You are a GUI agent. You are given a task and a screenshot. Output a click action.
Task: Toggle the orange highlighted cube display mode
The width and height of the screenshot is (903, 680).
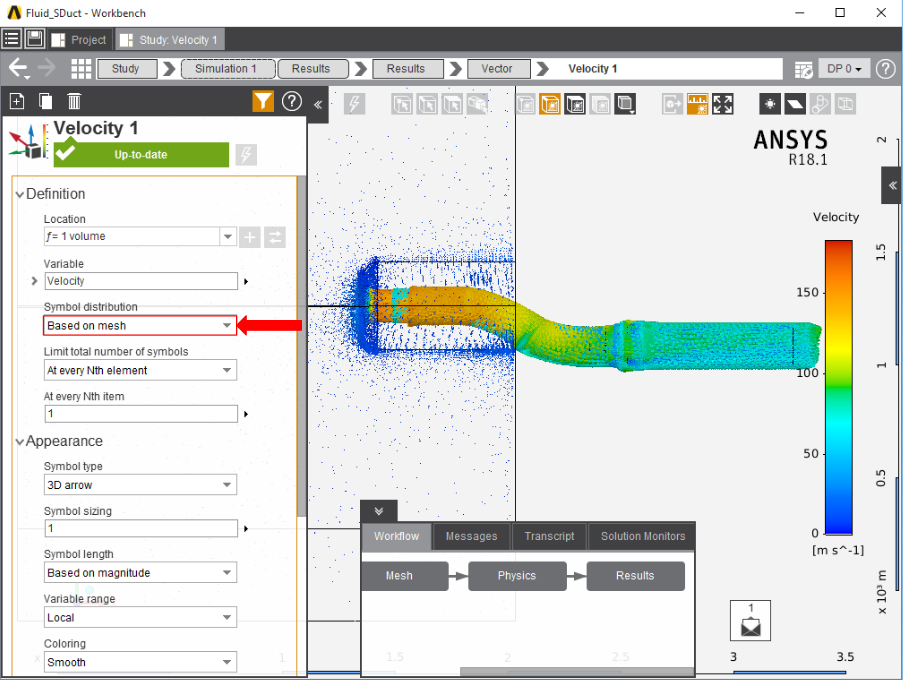550,104
